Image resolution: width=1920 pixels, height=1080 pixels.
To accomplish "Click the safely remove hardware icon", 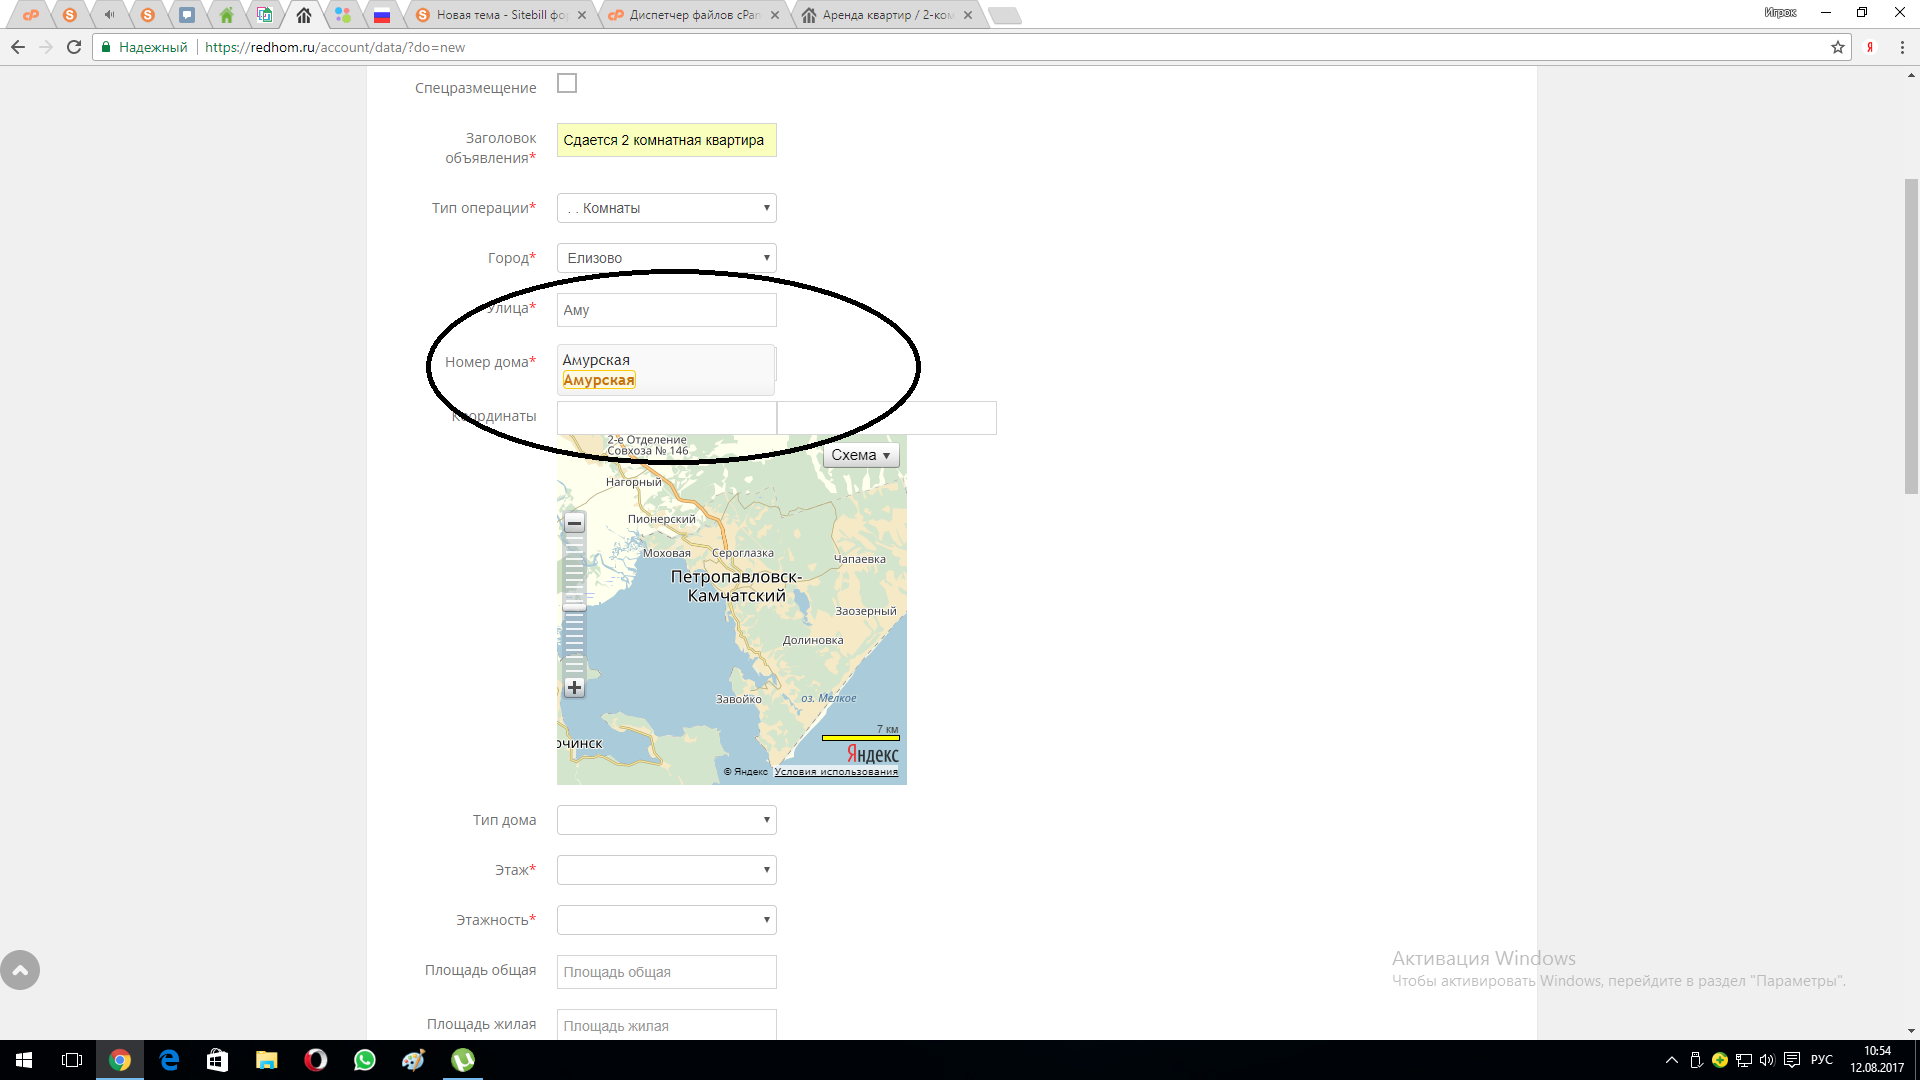I will 1696,1060.
